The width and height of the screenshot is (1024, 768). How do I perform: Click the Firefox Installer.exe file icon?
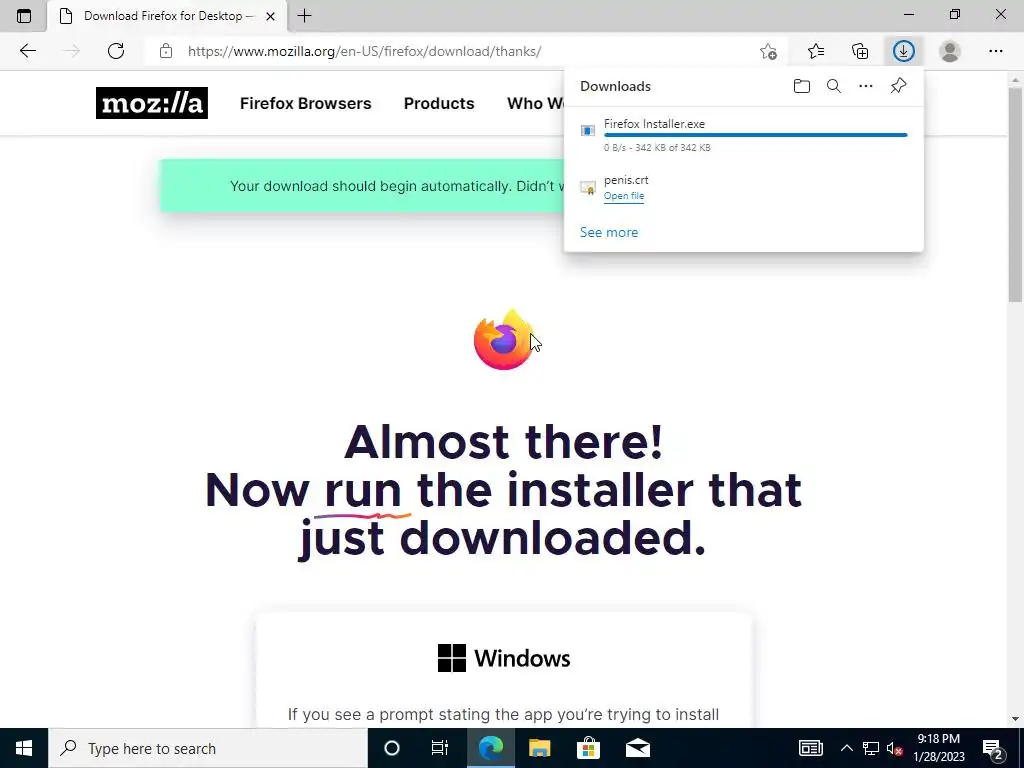click(588, 131)
